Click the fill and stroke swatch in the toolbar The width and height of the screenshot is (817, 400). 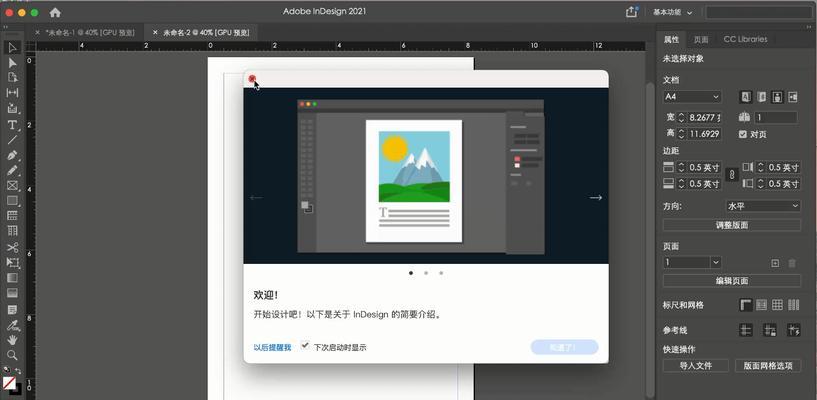[11, 385]
